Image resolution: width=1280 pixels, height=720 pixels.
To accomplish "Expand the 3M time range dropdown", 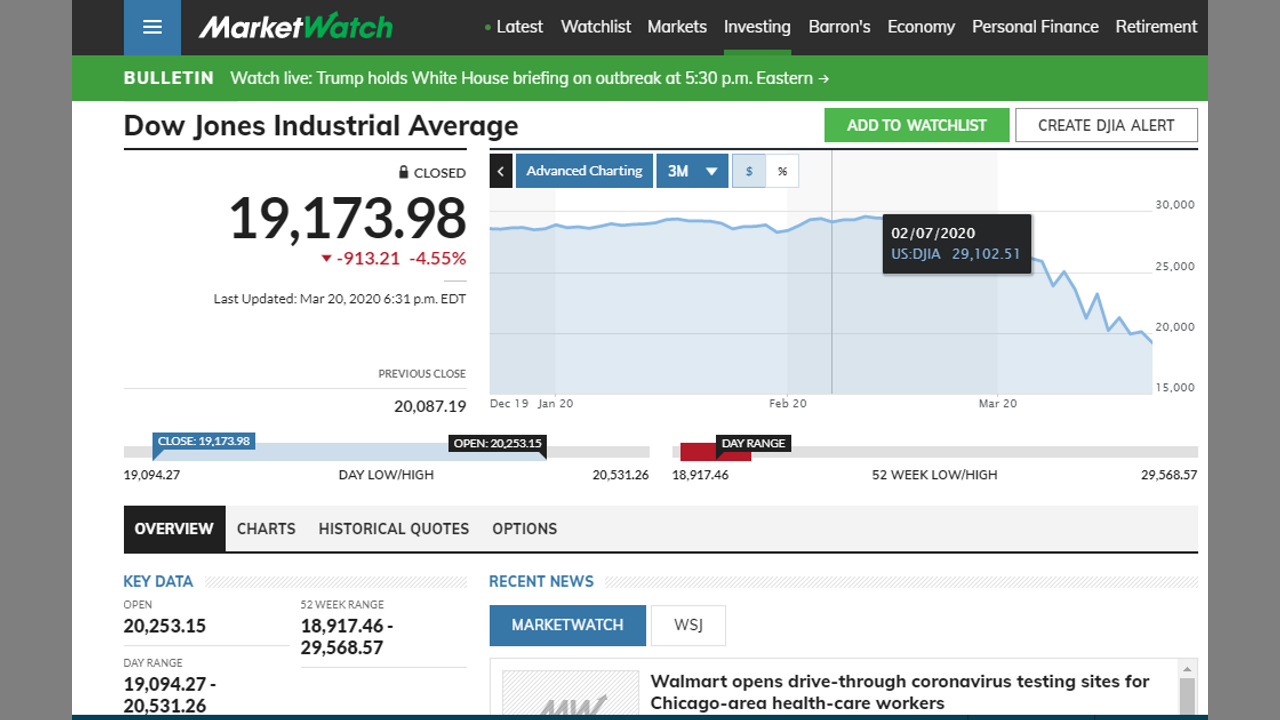I will point(692,171).
